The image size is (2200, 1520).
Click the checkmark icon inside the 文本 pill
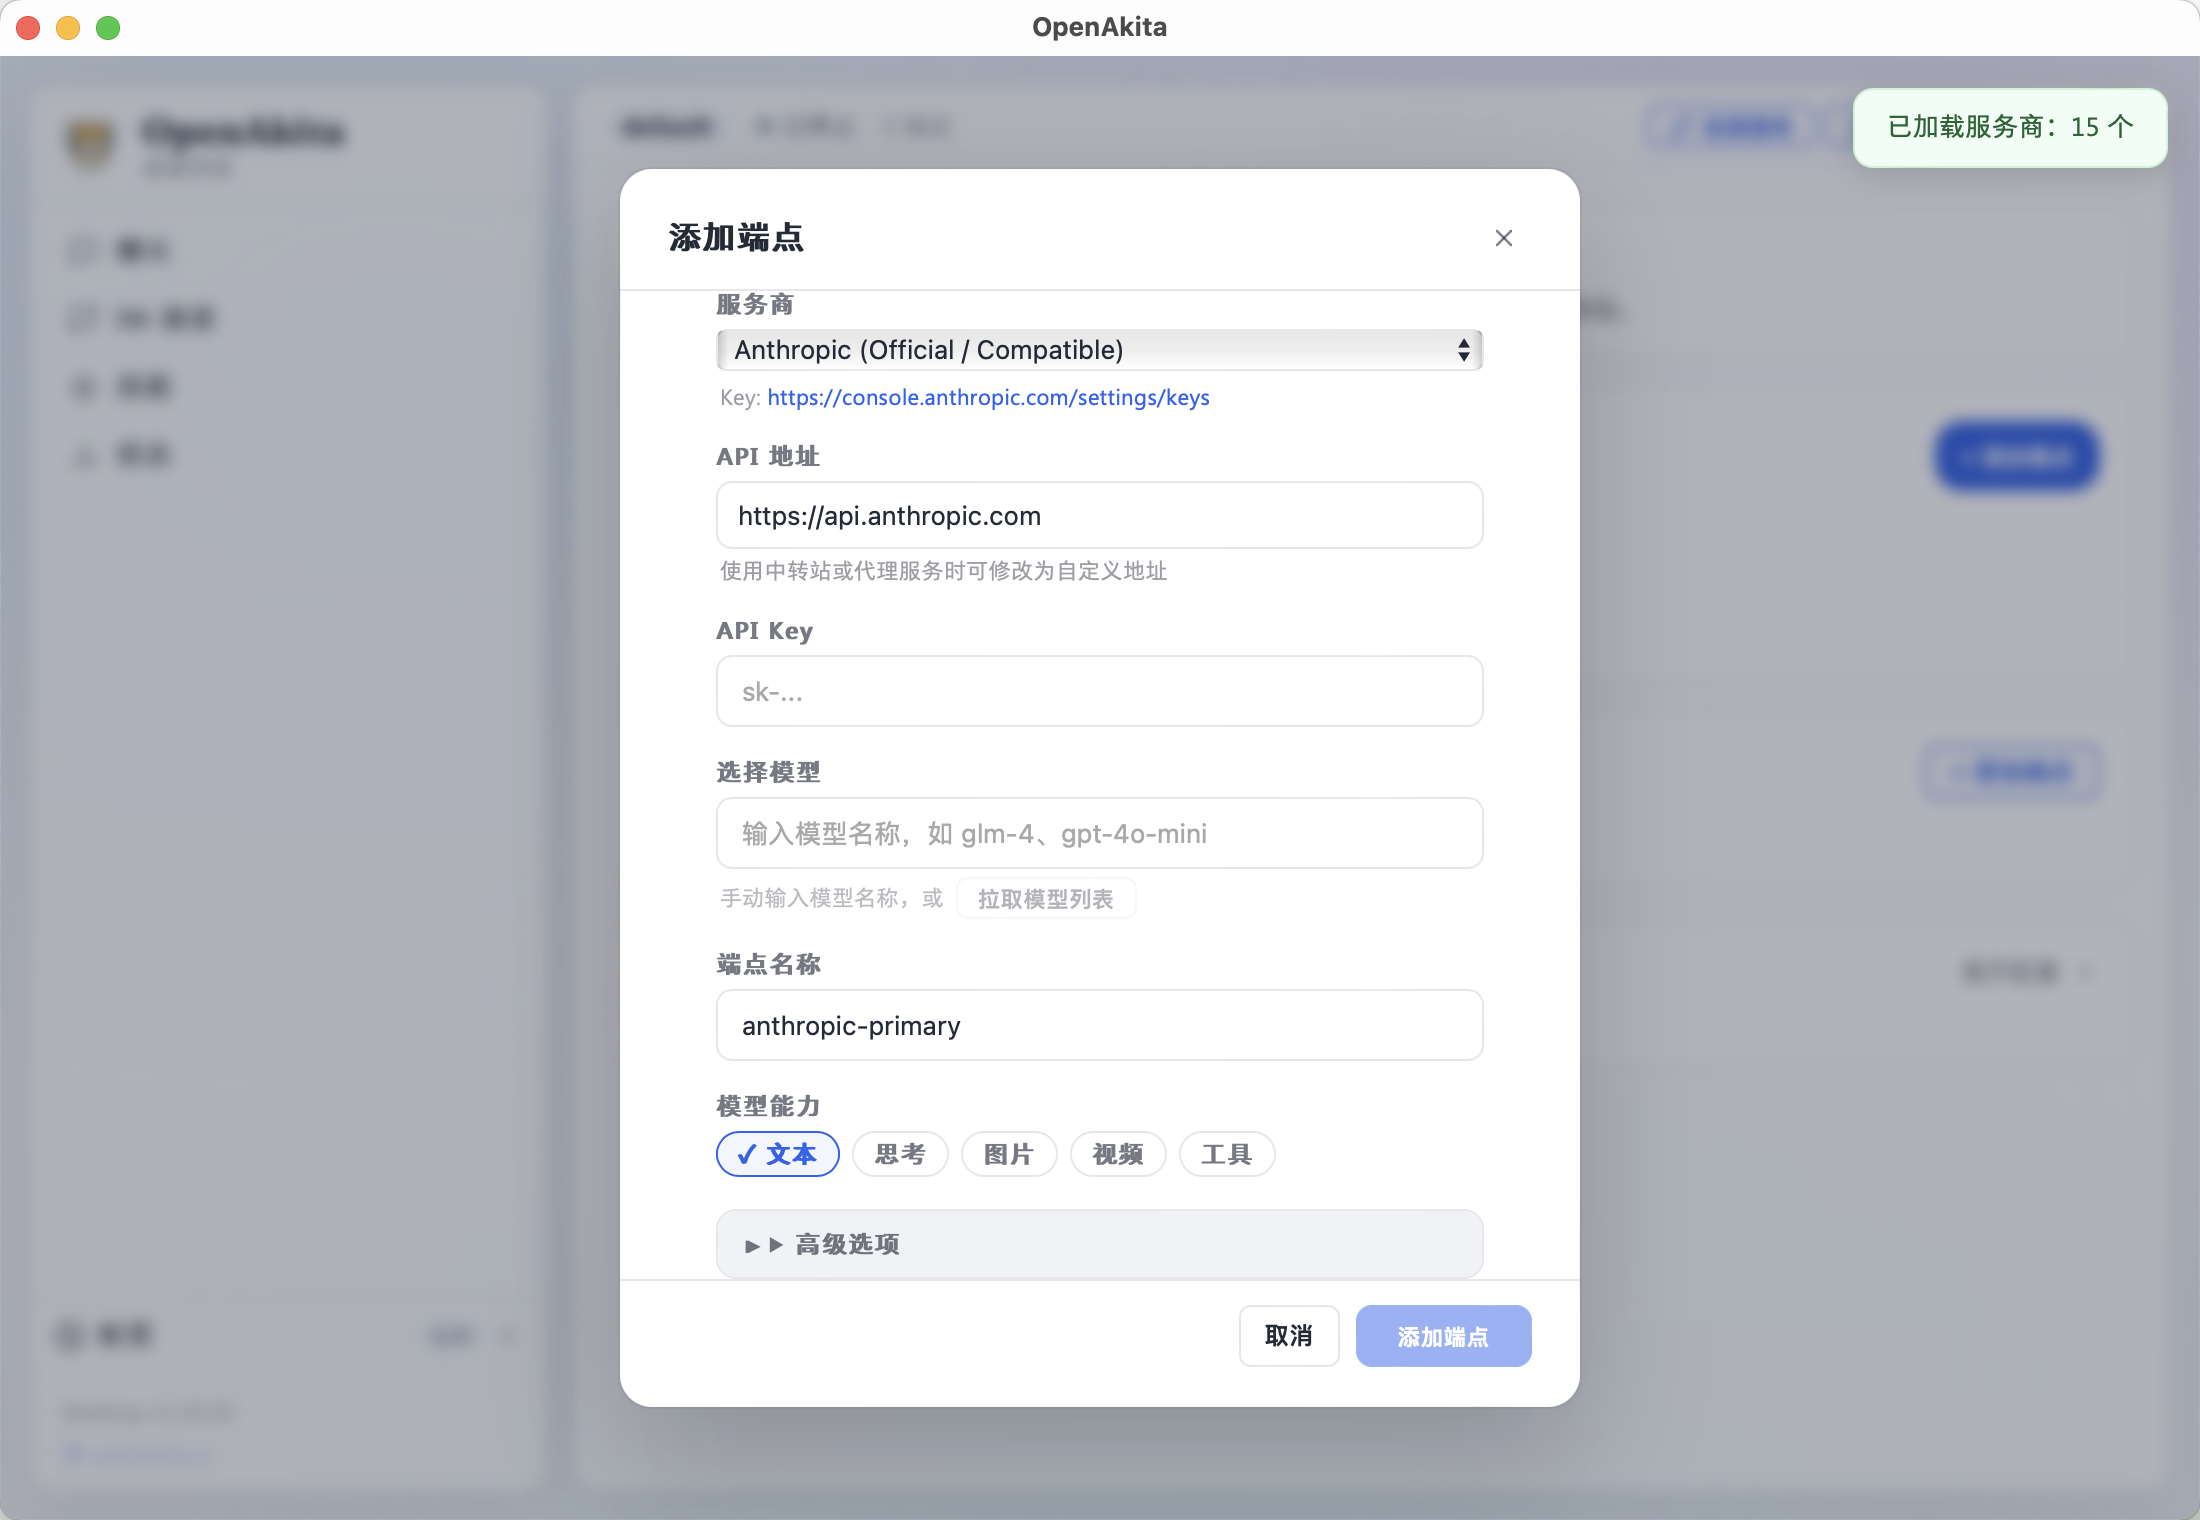pyautogui.click(x=746, y=1154)
